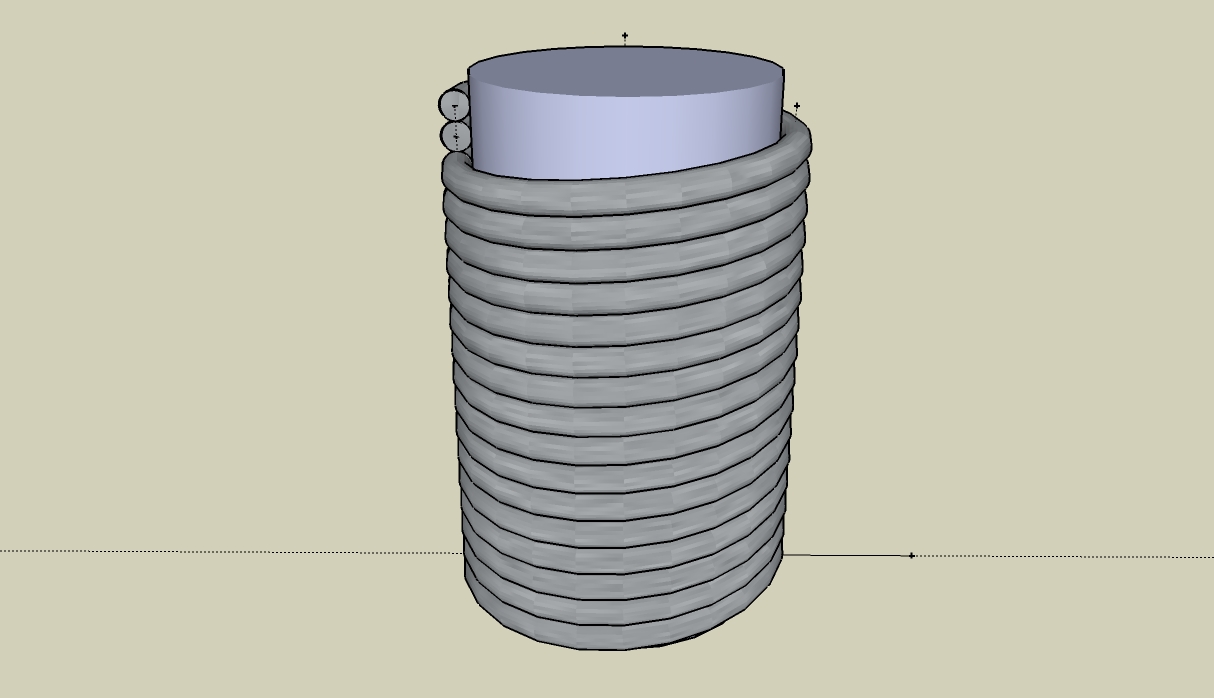Select the left vertical edge of the blue cylinder

coord(468,120)
